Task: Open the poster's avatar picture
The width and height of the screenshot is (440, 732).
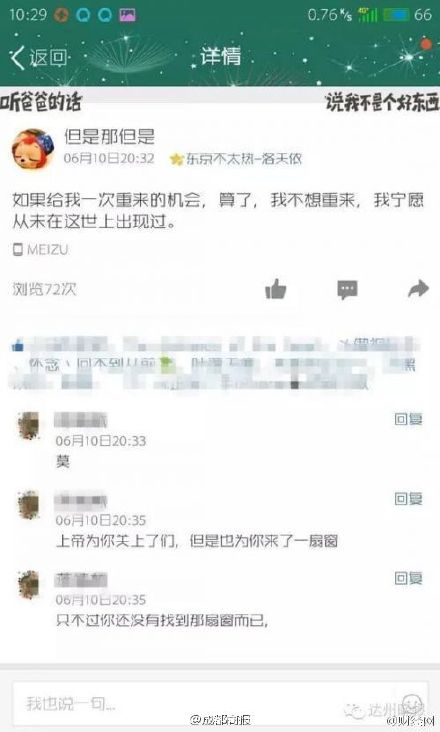Action: coord(33,149)
